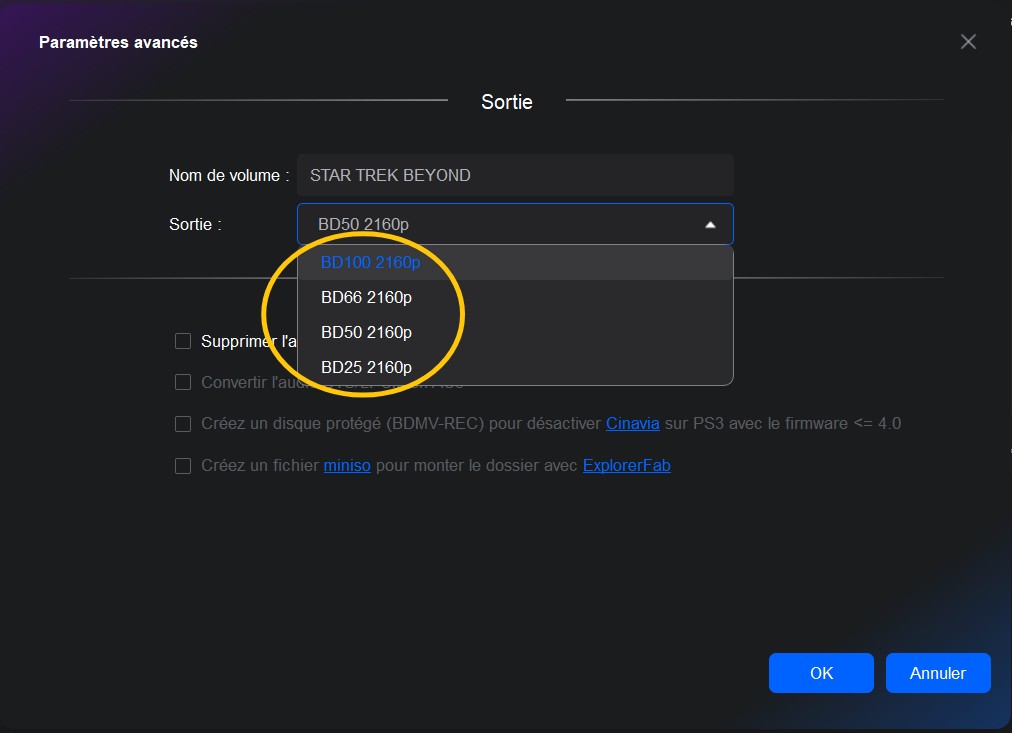Open the ExplorerFab link
Screen dimensions: 1012x733
[x=626, y=465]
